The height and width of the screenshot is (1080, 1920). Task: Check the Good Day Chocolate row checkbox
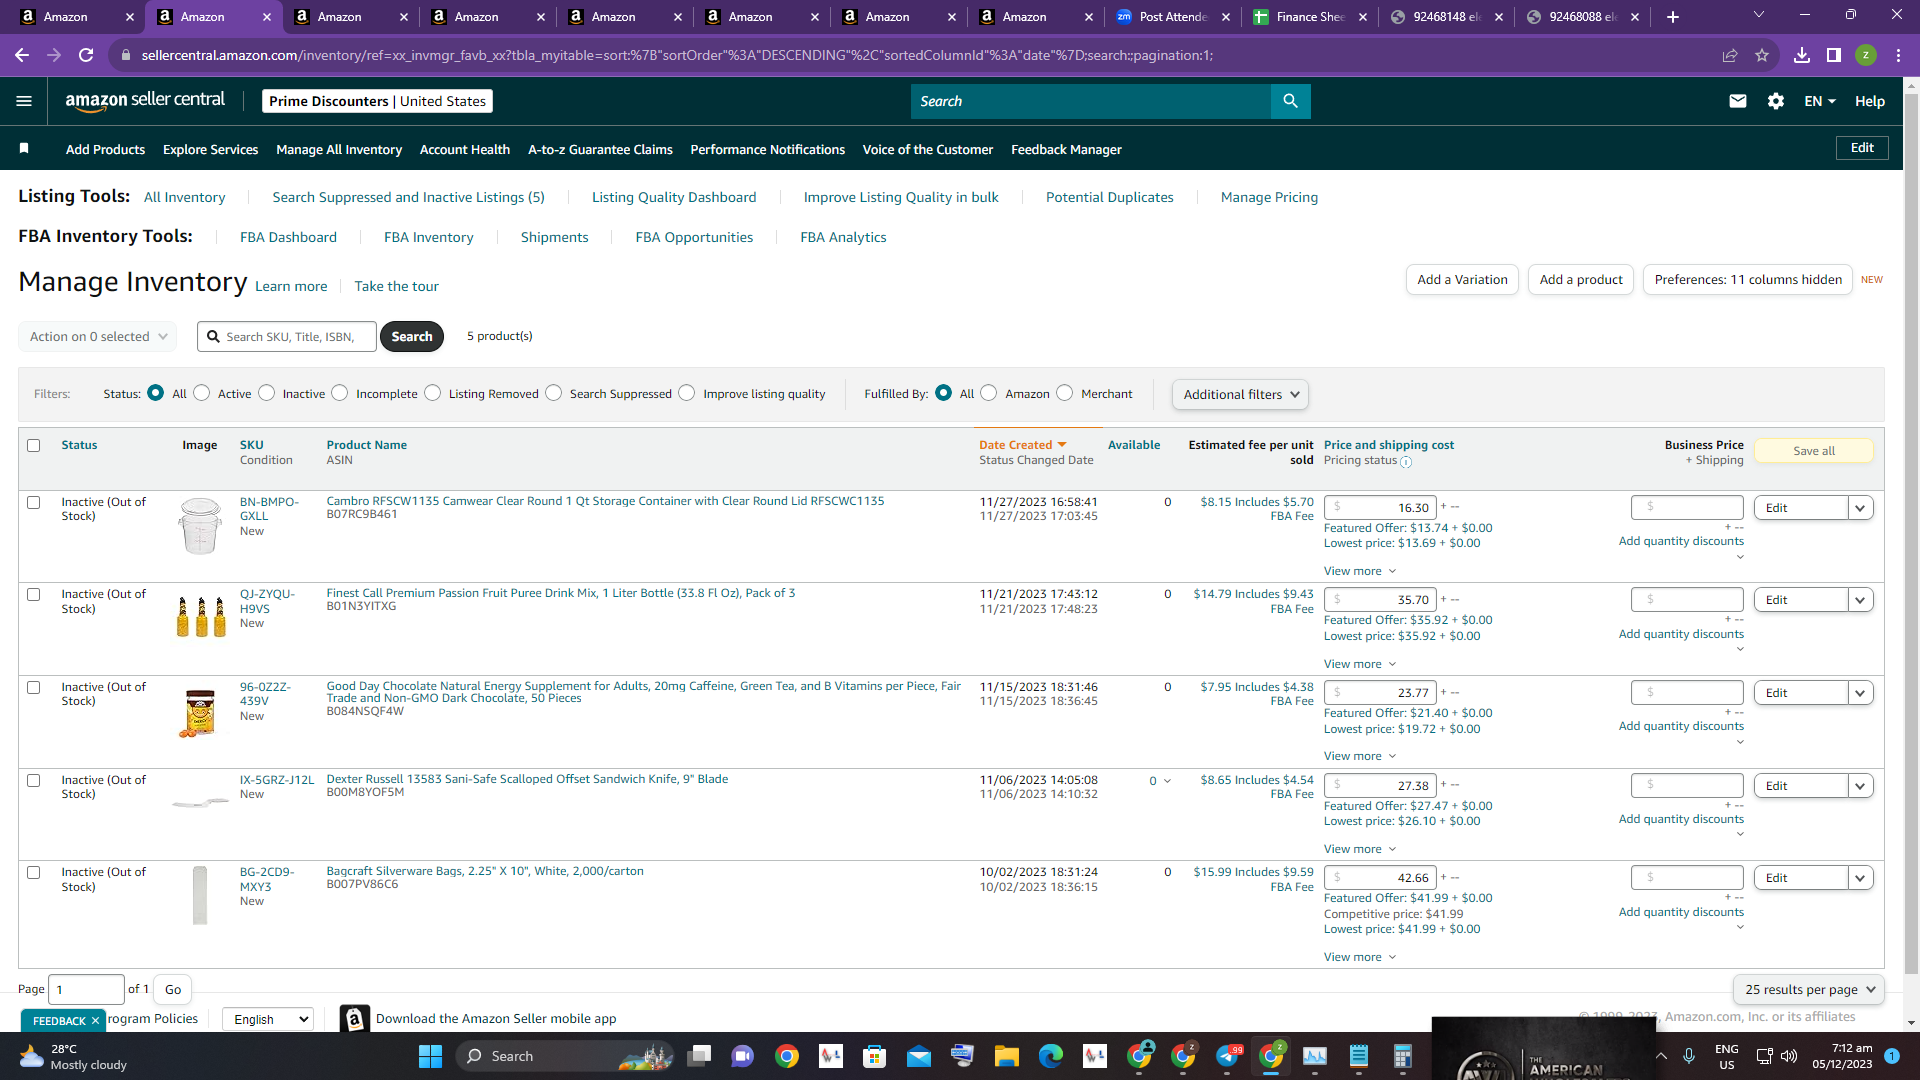point(34,688)
